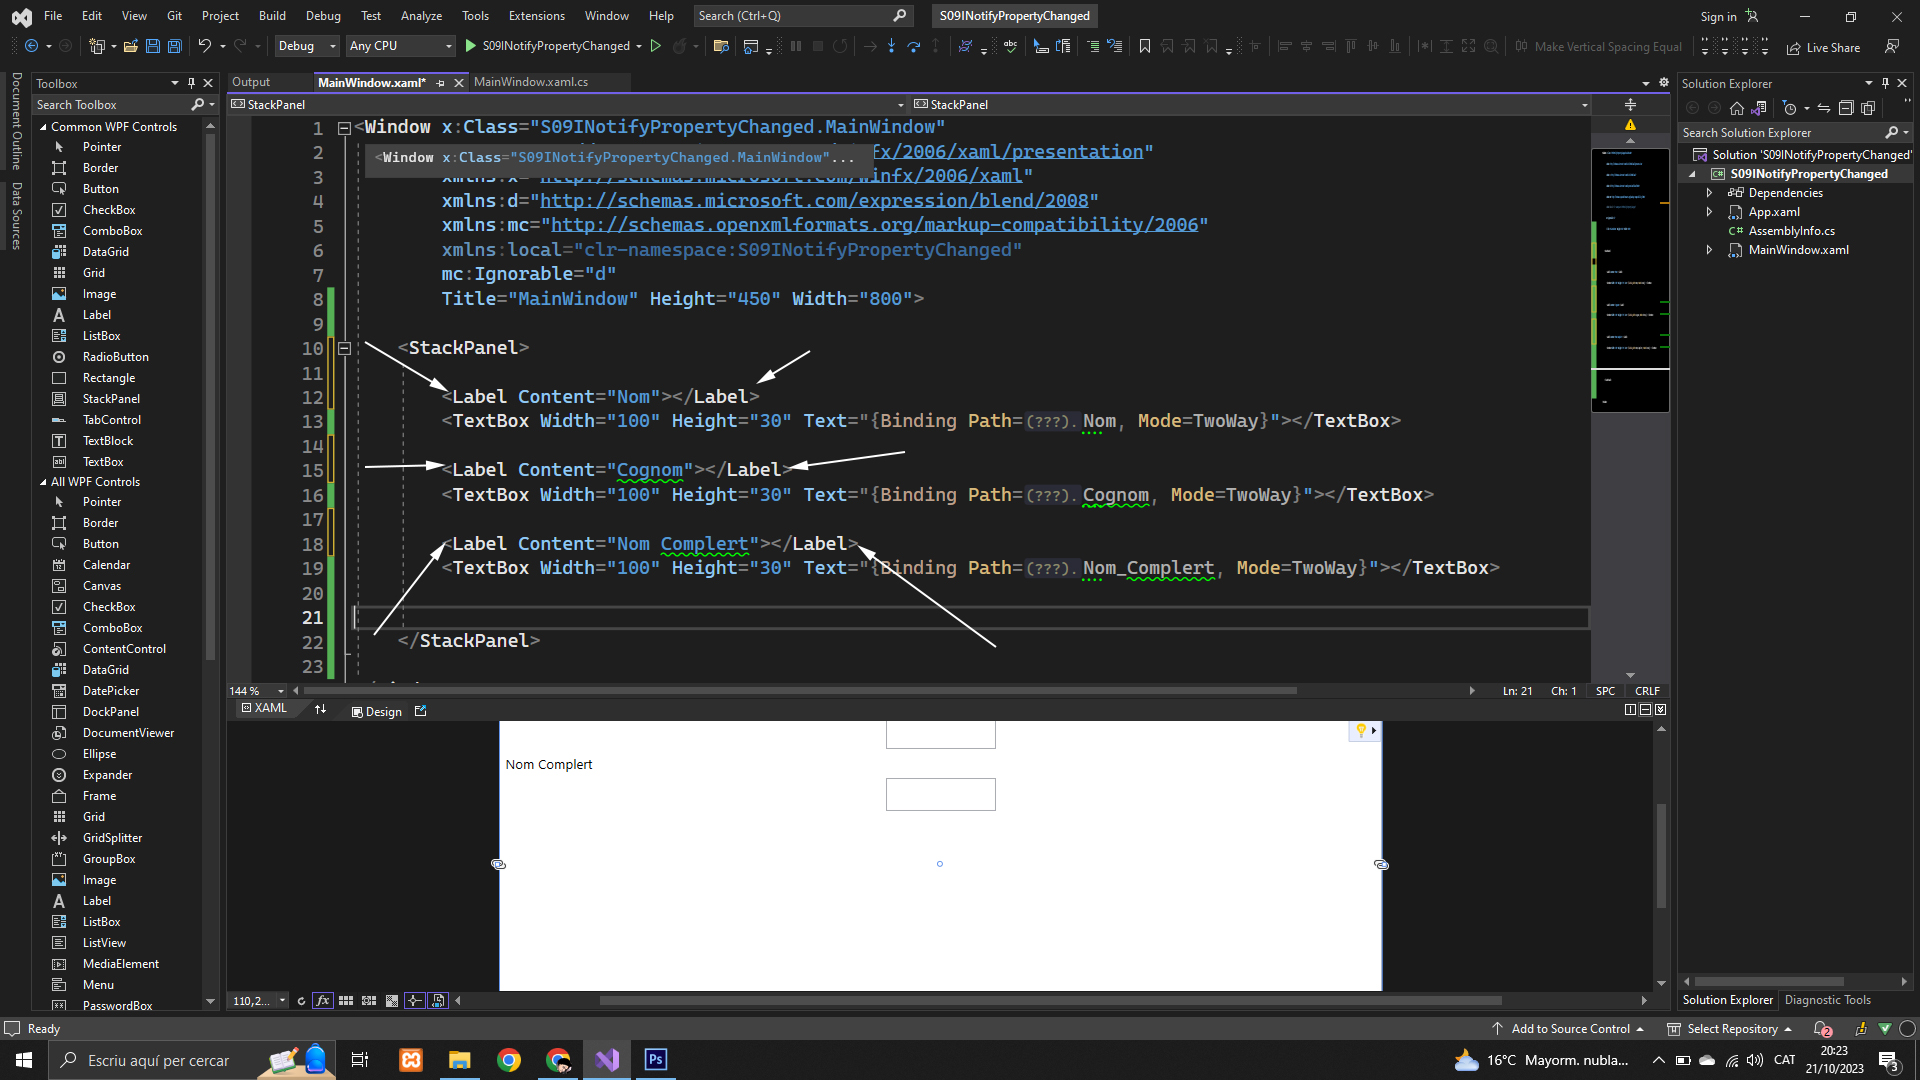The width and height of the screenshot is (1920, 1080).
Task: Switch to the MainWindow.xaml.cs tab
Action: coord(530,82)
